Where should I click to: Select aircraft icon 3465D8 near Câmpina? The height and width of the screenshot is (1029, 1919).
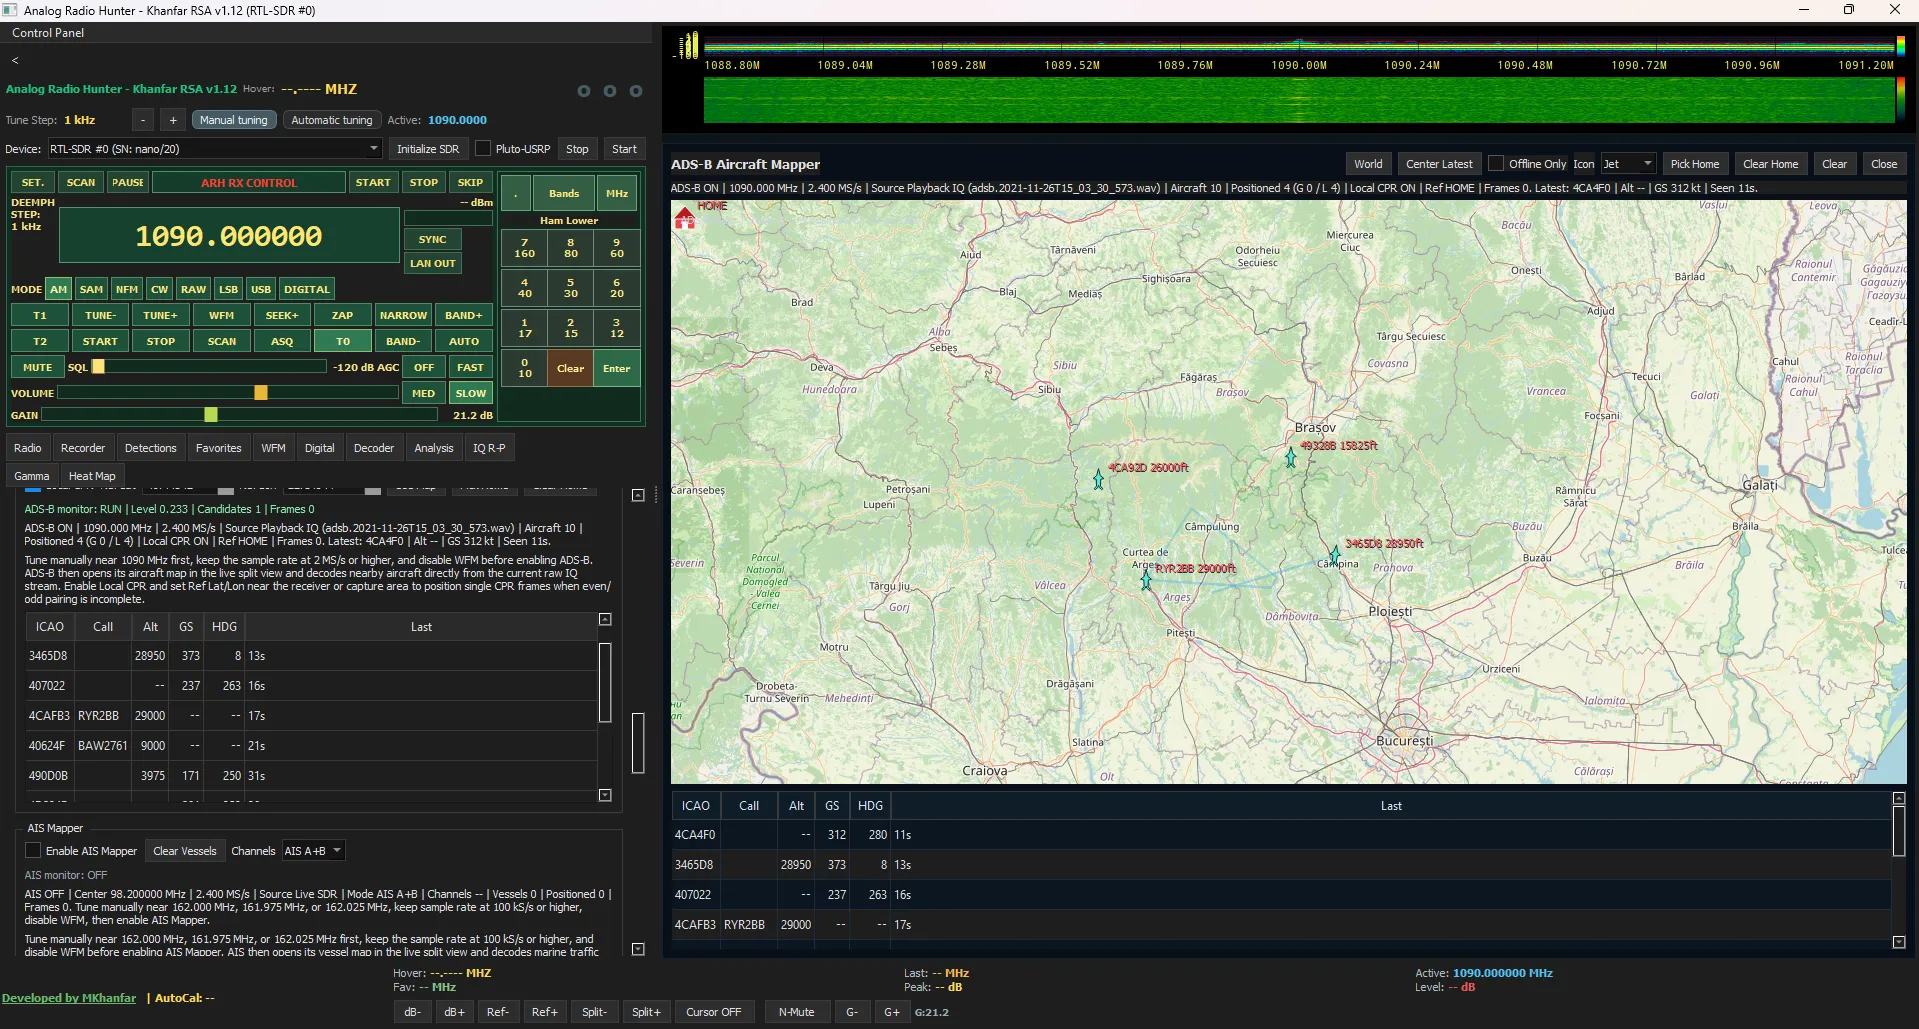point(1335,555)
